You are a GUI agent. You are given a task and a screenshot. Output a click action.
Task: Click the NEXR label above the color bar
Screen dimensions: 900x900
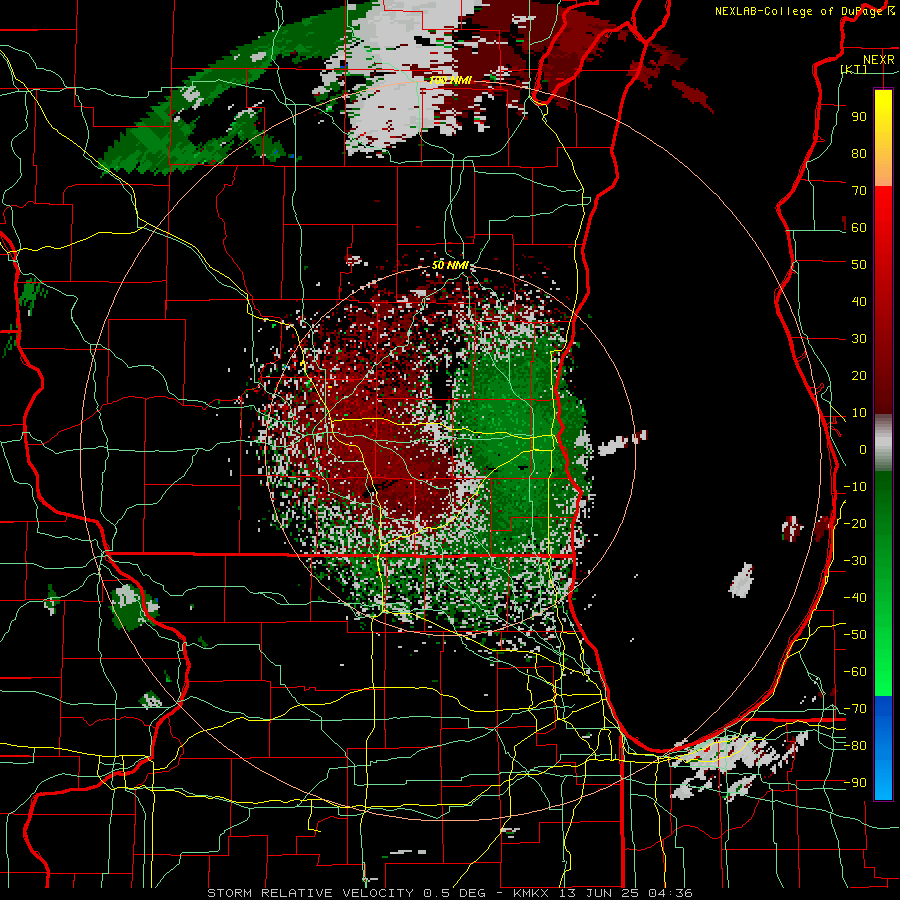878,60
